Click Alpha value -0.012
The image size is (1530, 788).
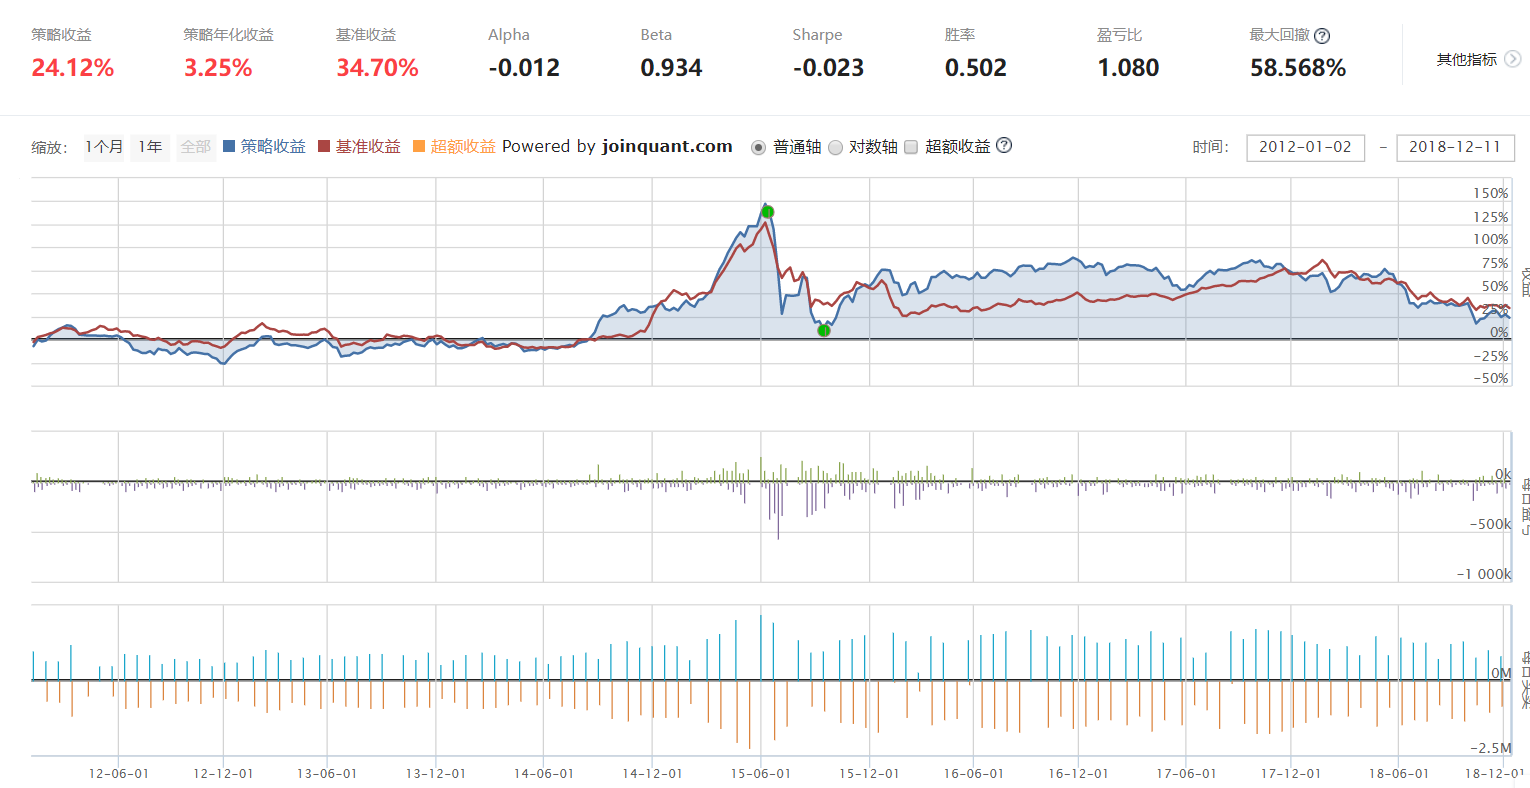[x=524, y=68]
